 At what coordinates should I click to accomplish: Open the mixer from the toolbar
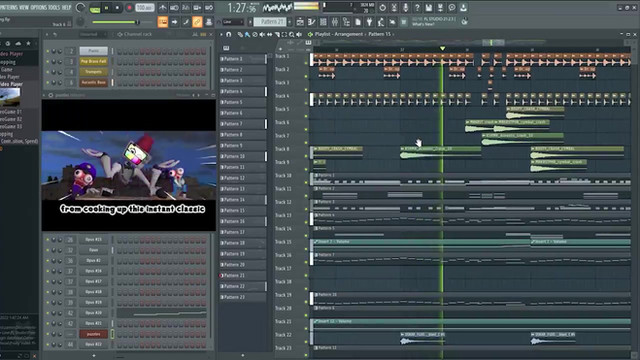(x=335, y=22)
